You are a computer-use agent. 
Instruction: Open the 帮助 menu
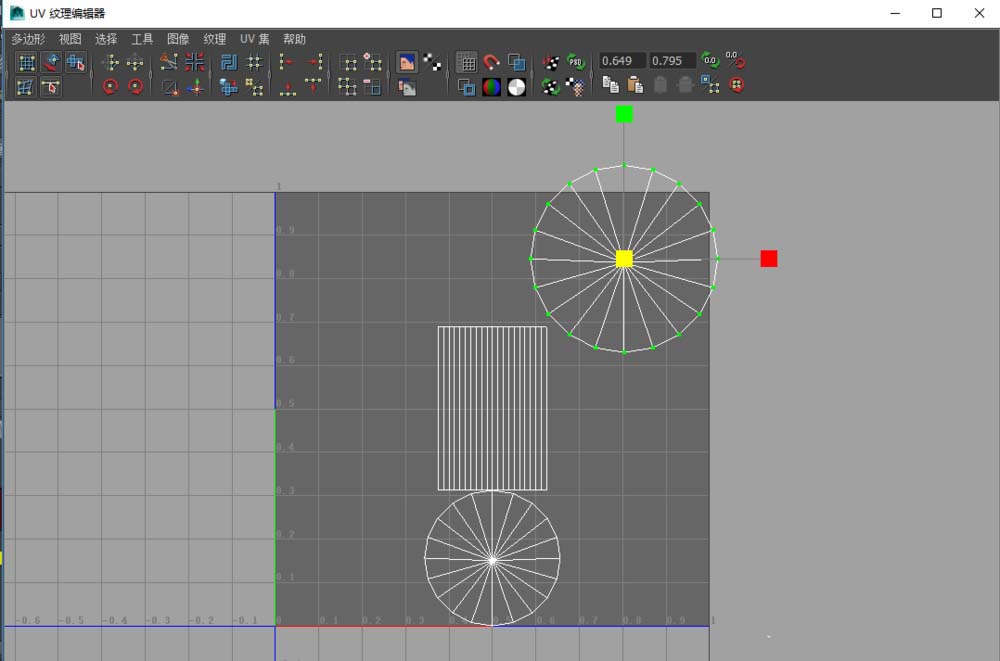click(x=294, y=39)
